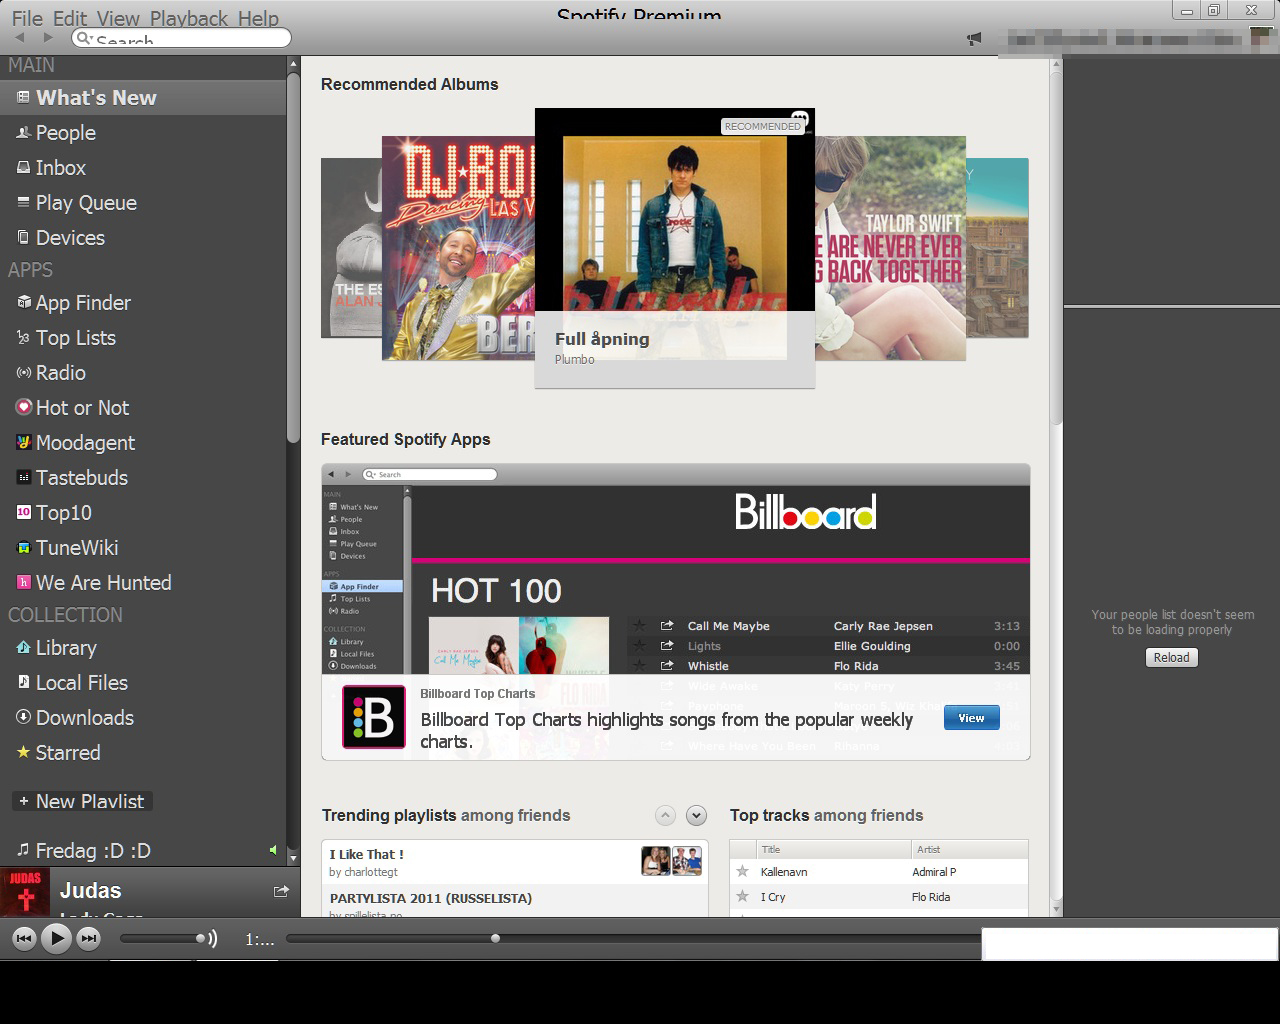Click share icon beside Whistle in Billboard preview
The width and height of the screenshot is (1280, 1024).
[x=667, y=666]
